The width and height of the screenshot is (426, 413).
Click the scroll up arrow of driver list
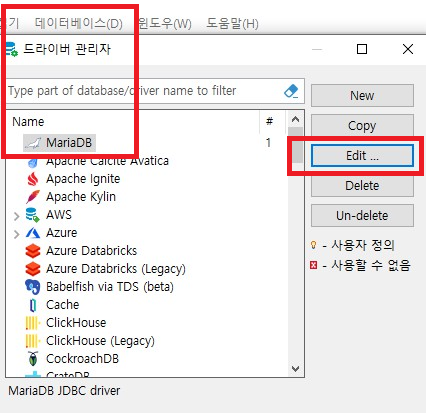295,120
